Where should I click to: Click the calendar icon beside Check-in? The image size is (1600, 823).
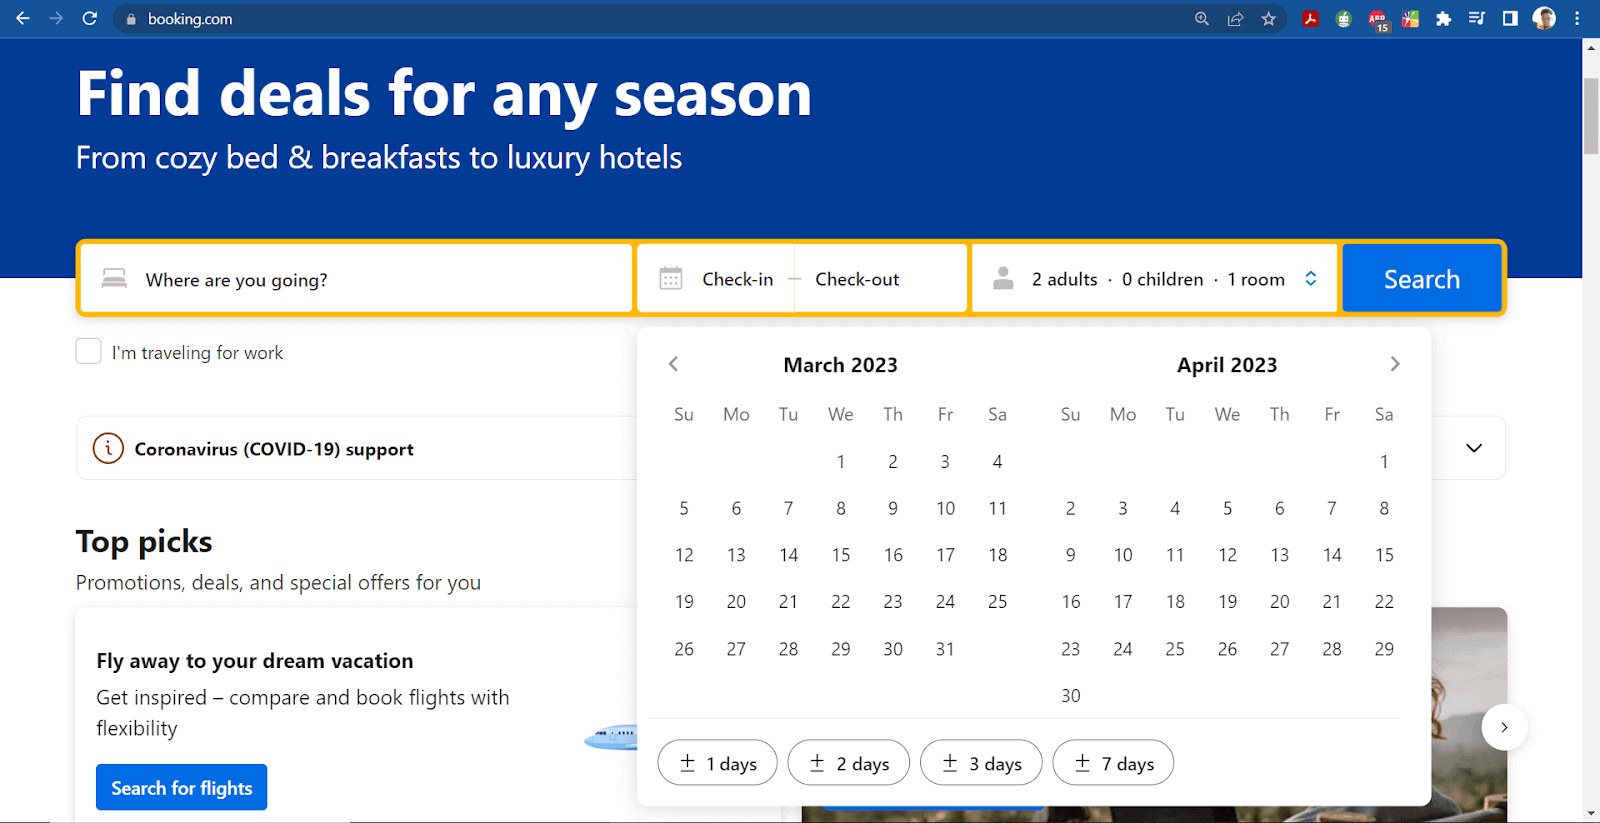point(671,278)
